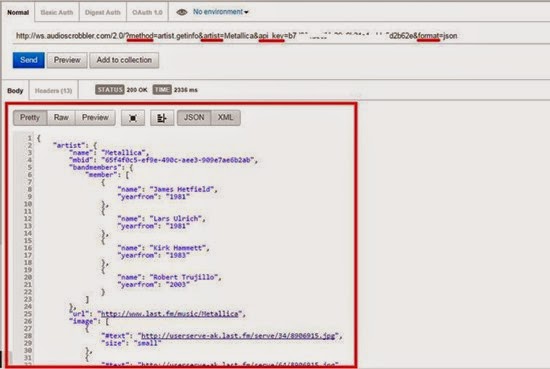Toggle Raw response view
Screen dimensions: 550x369
(x=61, y=118)
